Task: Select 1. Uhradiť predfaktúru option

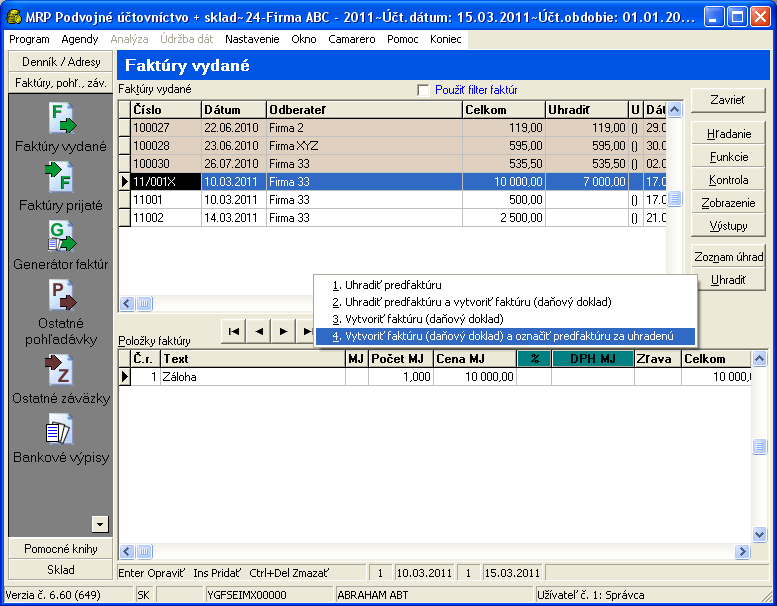Action: pos(505,285)
